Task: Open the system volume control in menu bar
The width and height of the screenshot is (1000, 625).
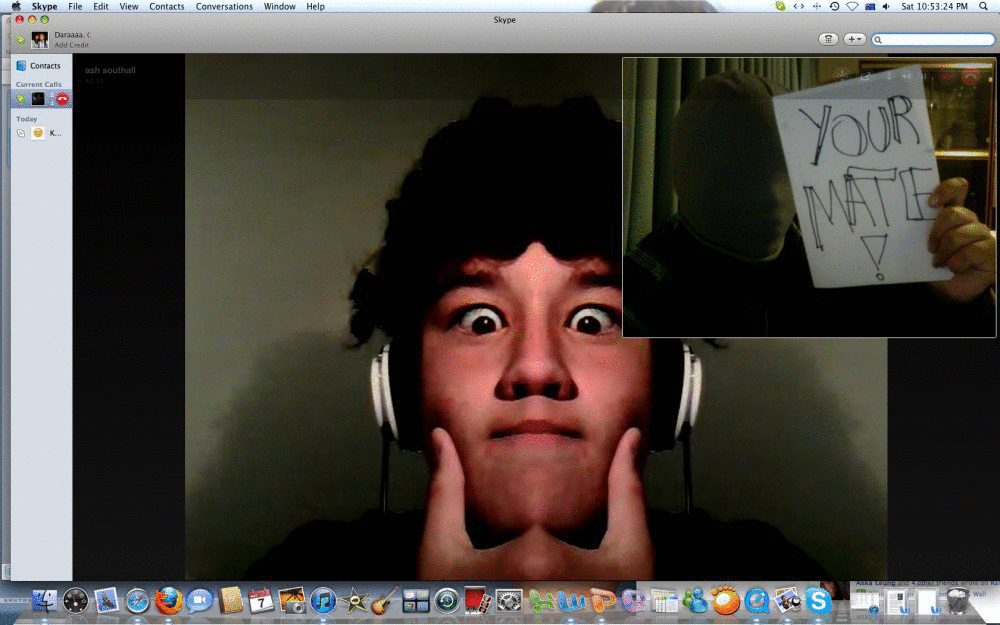Action: 885,6
